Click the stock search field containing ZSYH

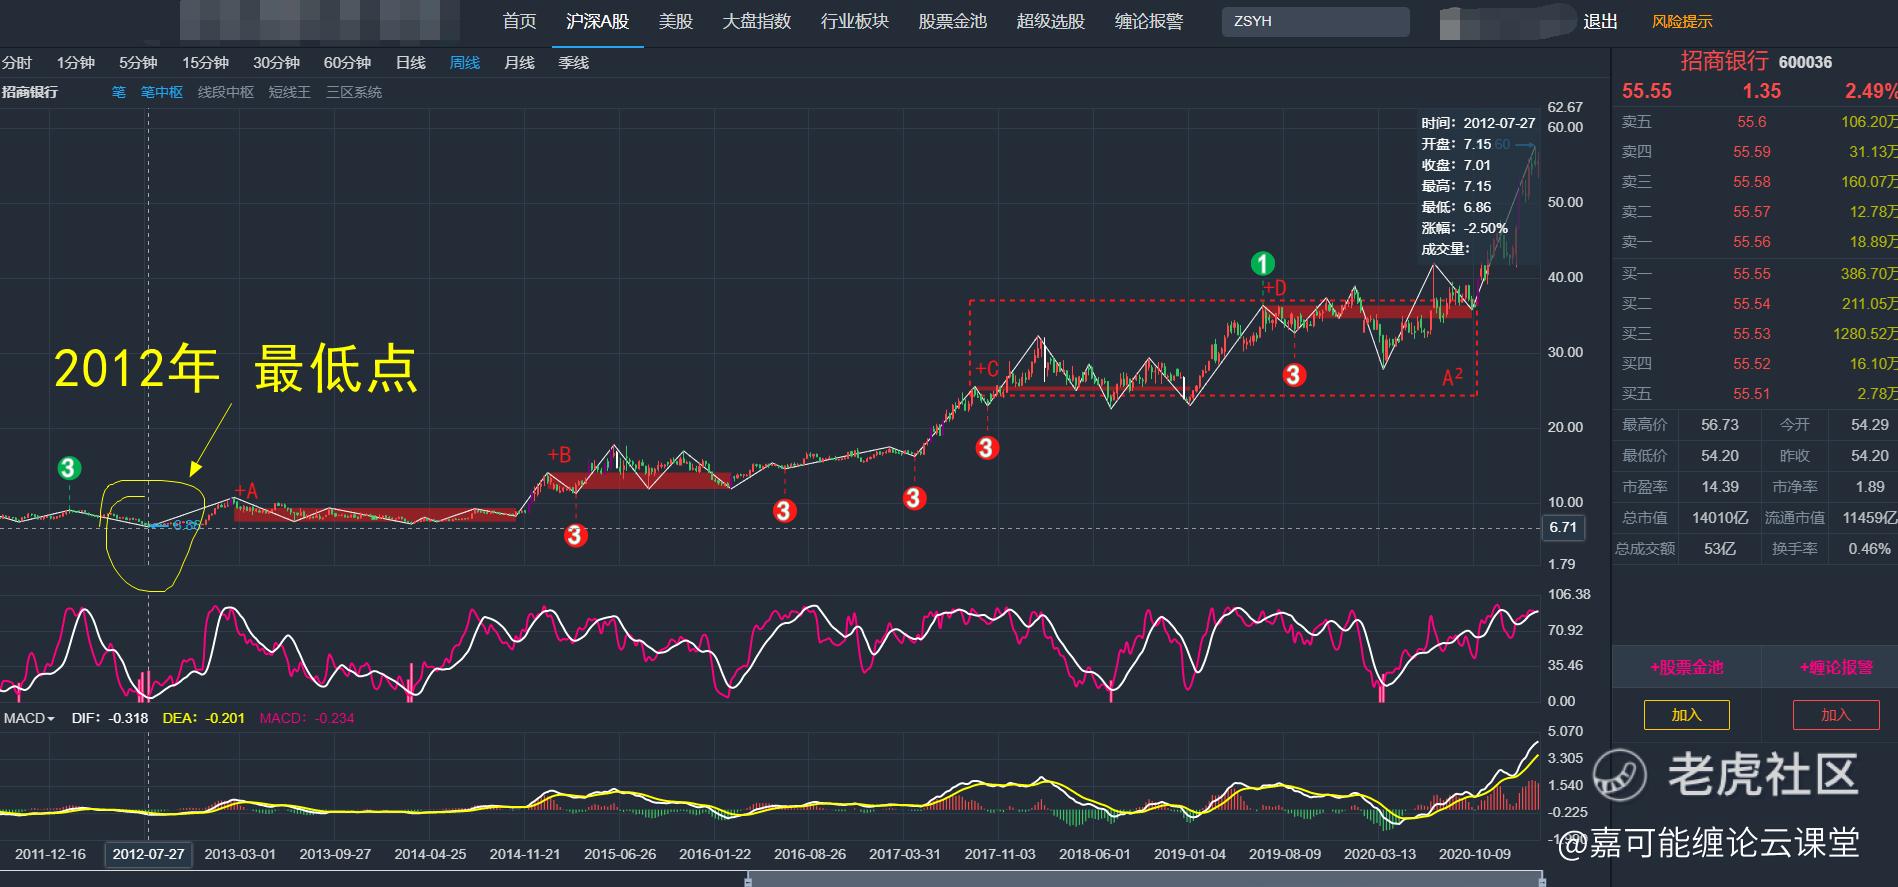tap(1315, 21)
